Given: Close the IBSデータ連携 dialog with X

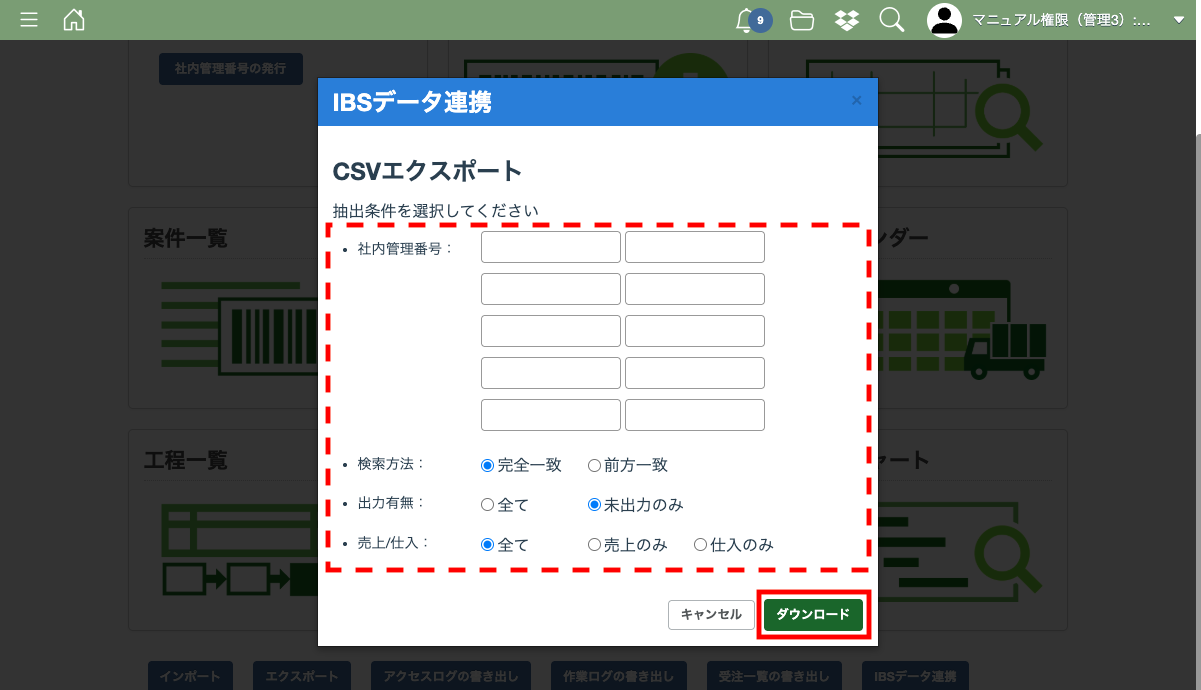Looking at the screenshot, I should tap(856, 100).
